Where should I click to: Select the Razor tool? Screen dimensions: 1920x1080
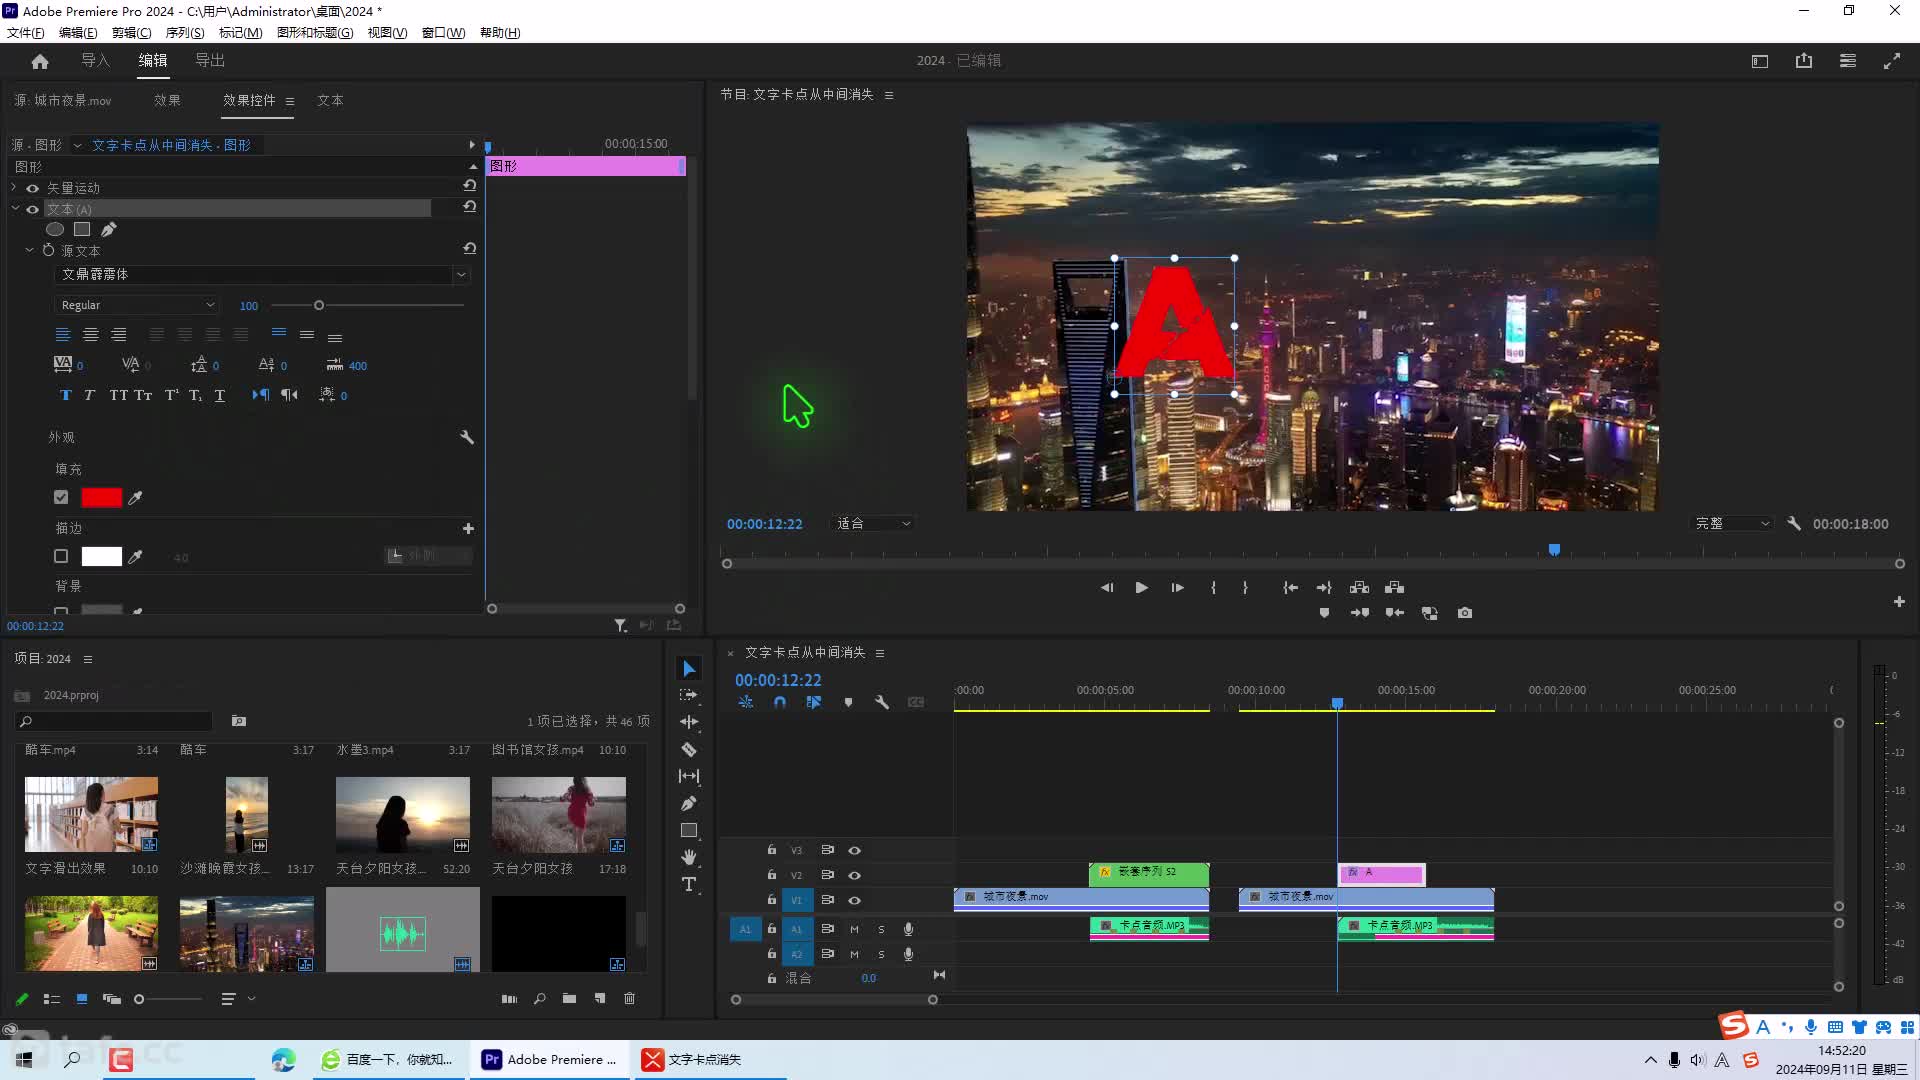click(689, 749)
